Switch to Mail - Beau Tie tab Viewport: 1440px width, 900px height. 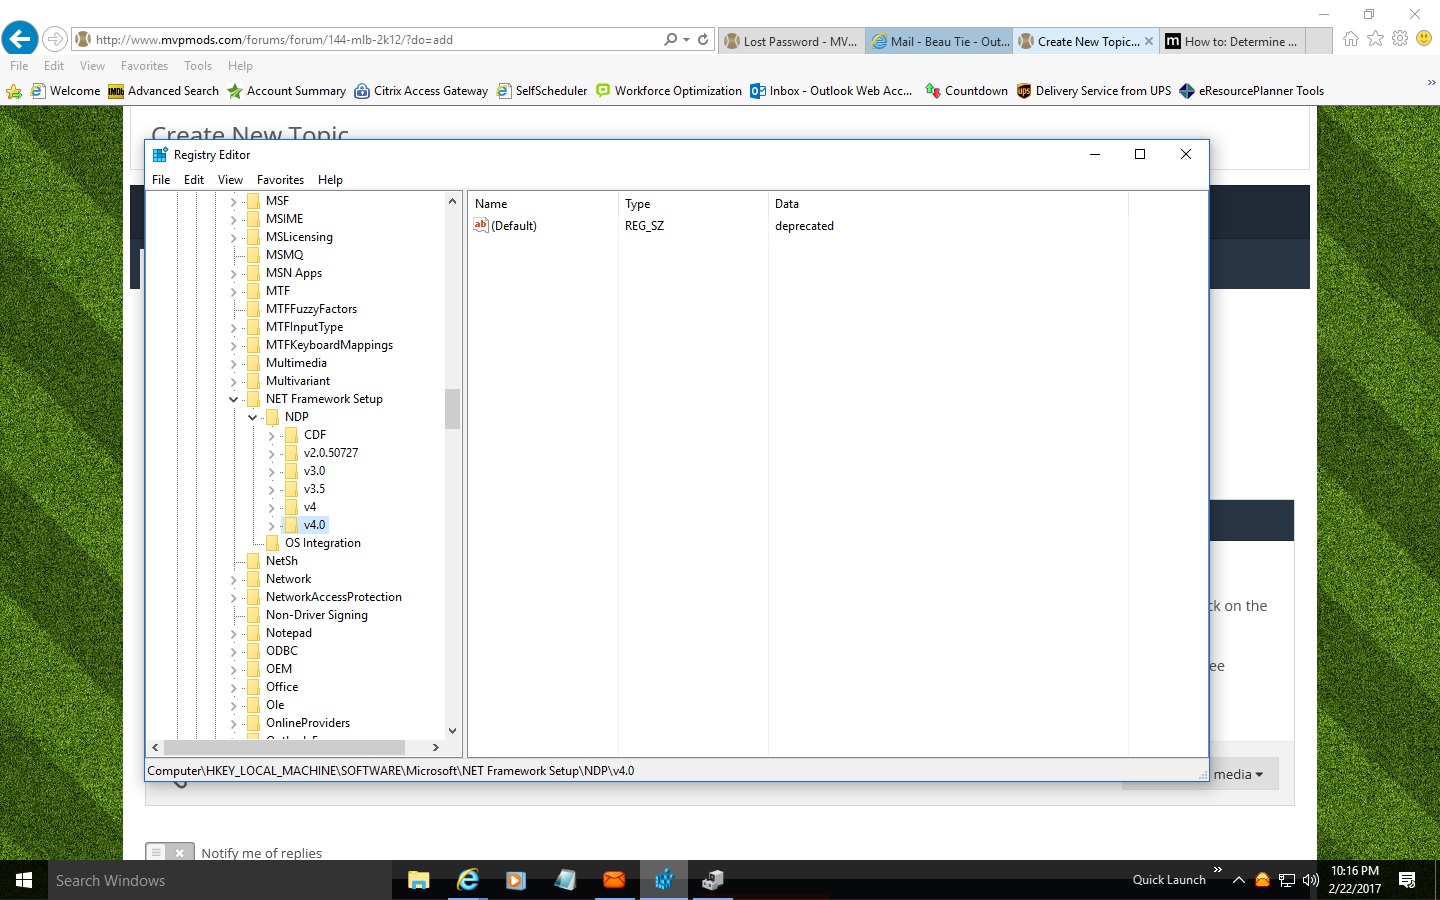[x=940, y=41]
